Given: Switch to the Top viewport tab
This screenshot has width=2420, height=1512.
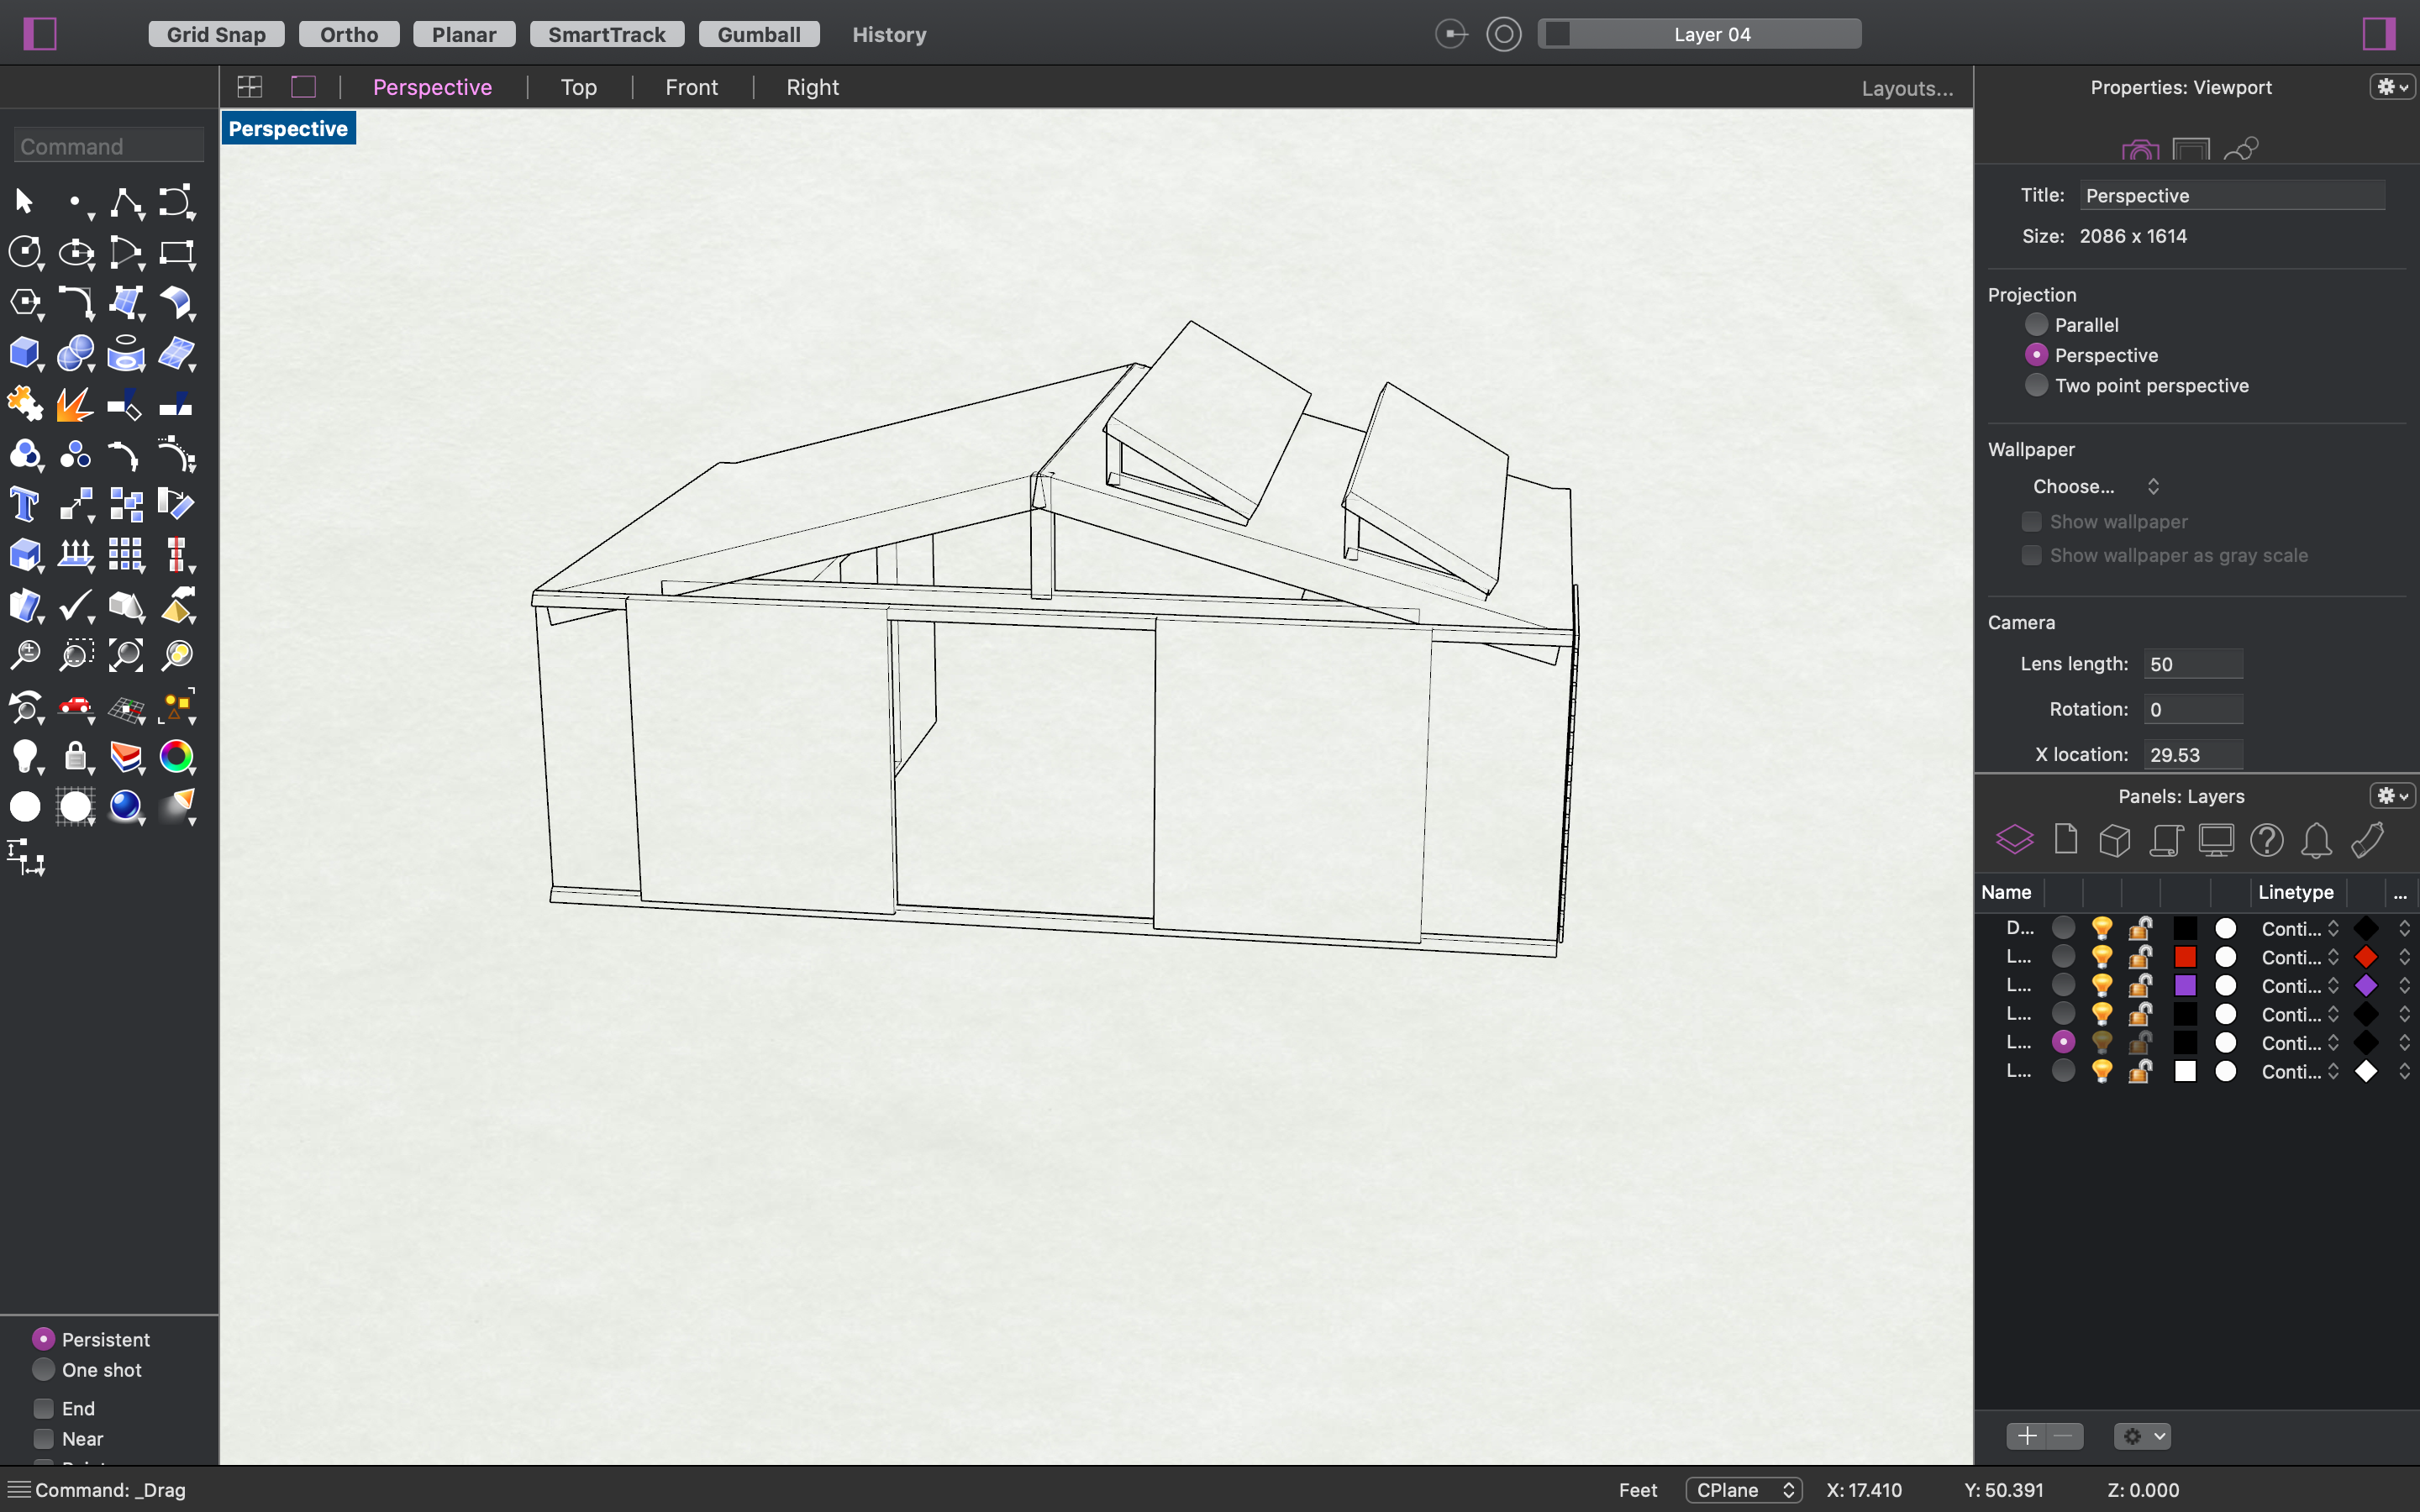Looking at the screenshot, I should 578,87.
